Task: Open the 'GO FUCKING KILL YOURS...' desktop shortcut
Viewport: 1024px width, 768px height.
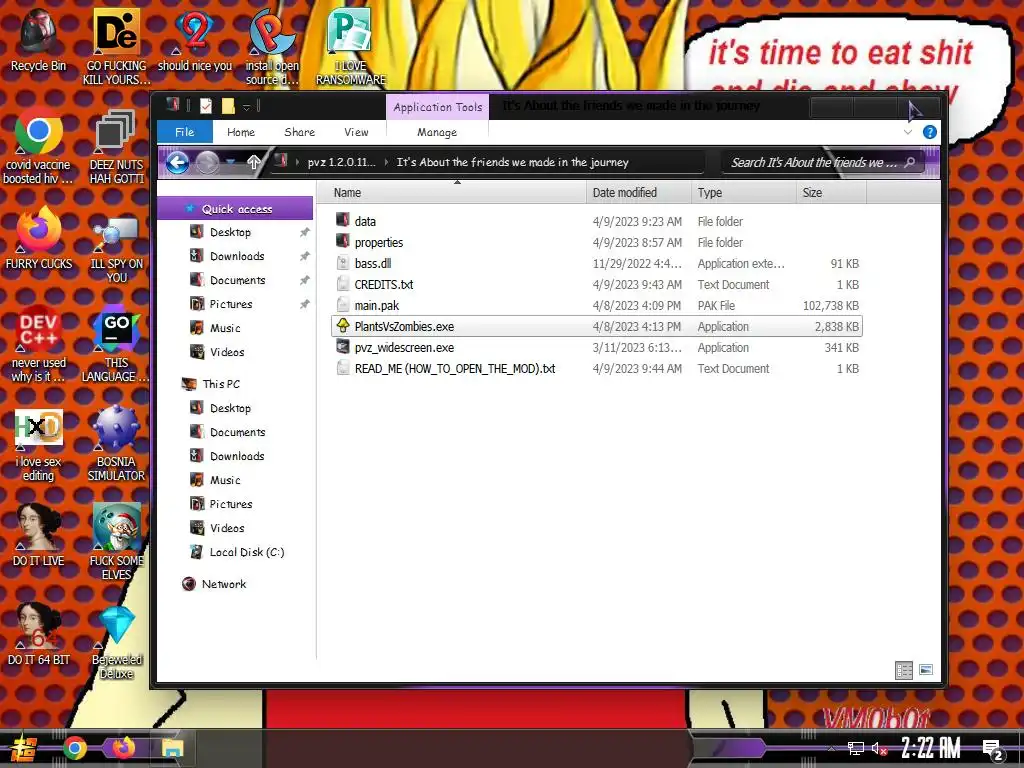Action: point(116,46)
